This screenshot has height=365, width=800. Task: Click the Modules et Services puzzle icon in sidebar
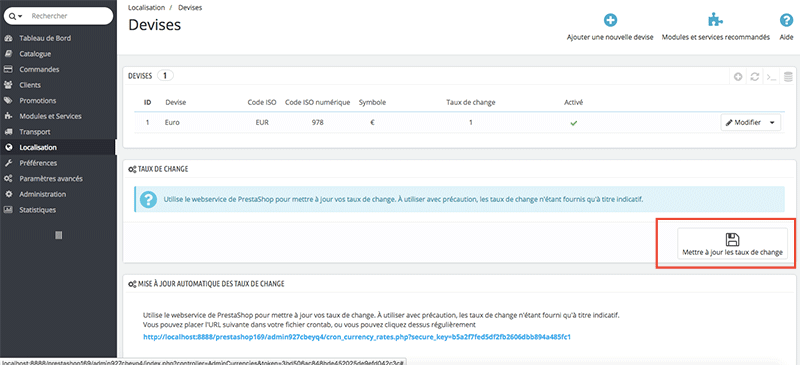tap(8, 116)
